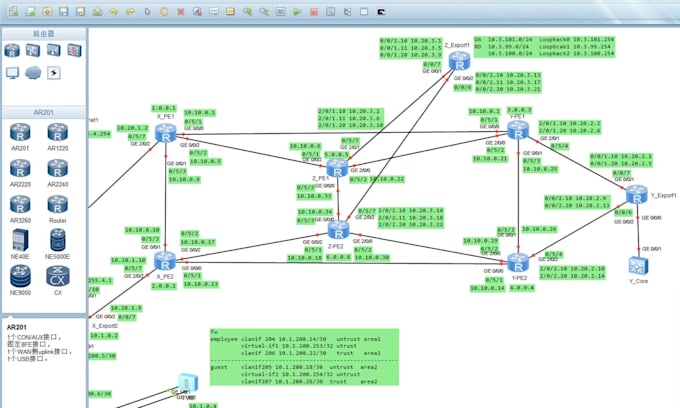Viewport: 680px width, 408px height.
Task: Save the current topology
Action: (64, 12)
